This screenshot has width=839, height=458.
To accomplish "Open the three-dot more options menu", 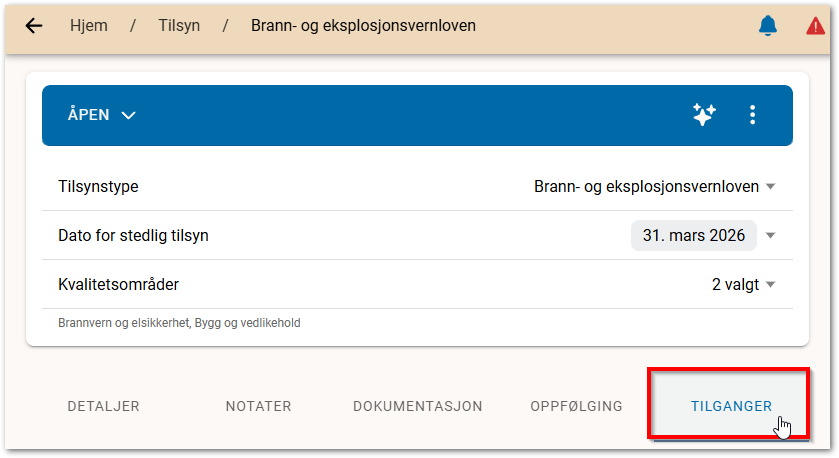I will (x=753, y=115).
